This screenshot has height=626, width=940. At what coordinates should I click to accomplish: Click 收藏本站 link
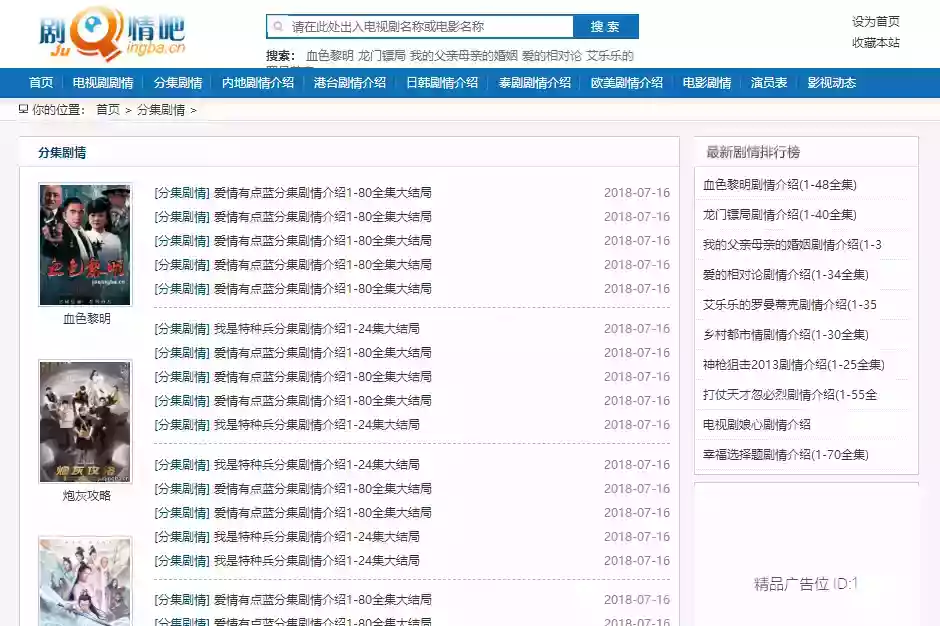tap(876, 43)
